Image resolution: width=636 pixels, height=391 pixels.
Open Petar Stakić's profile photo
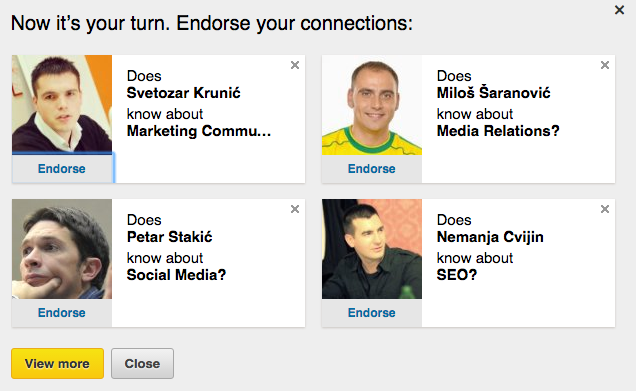(62, 249)
